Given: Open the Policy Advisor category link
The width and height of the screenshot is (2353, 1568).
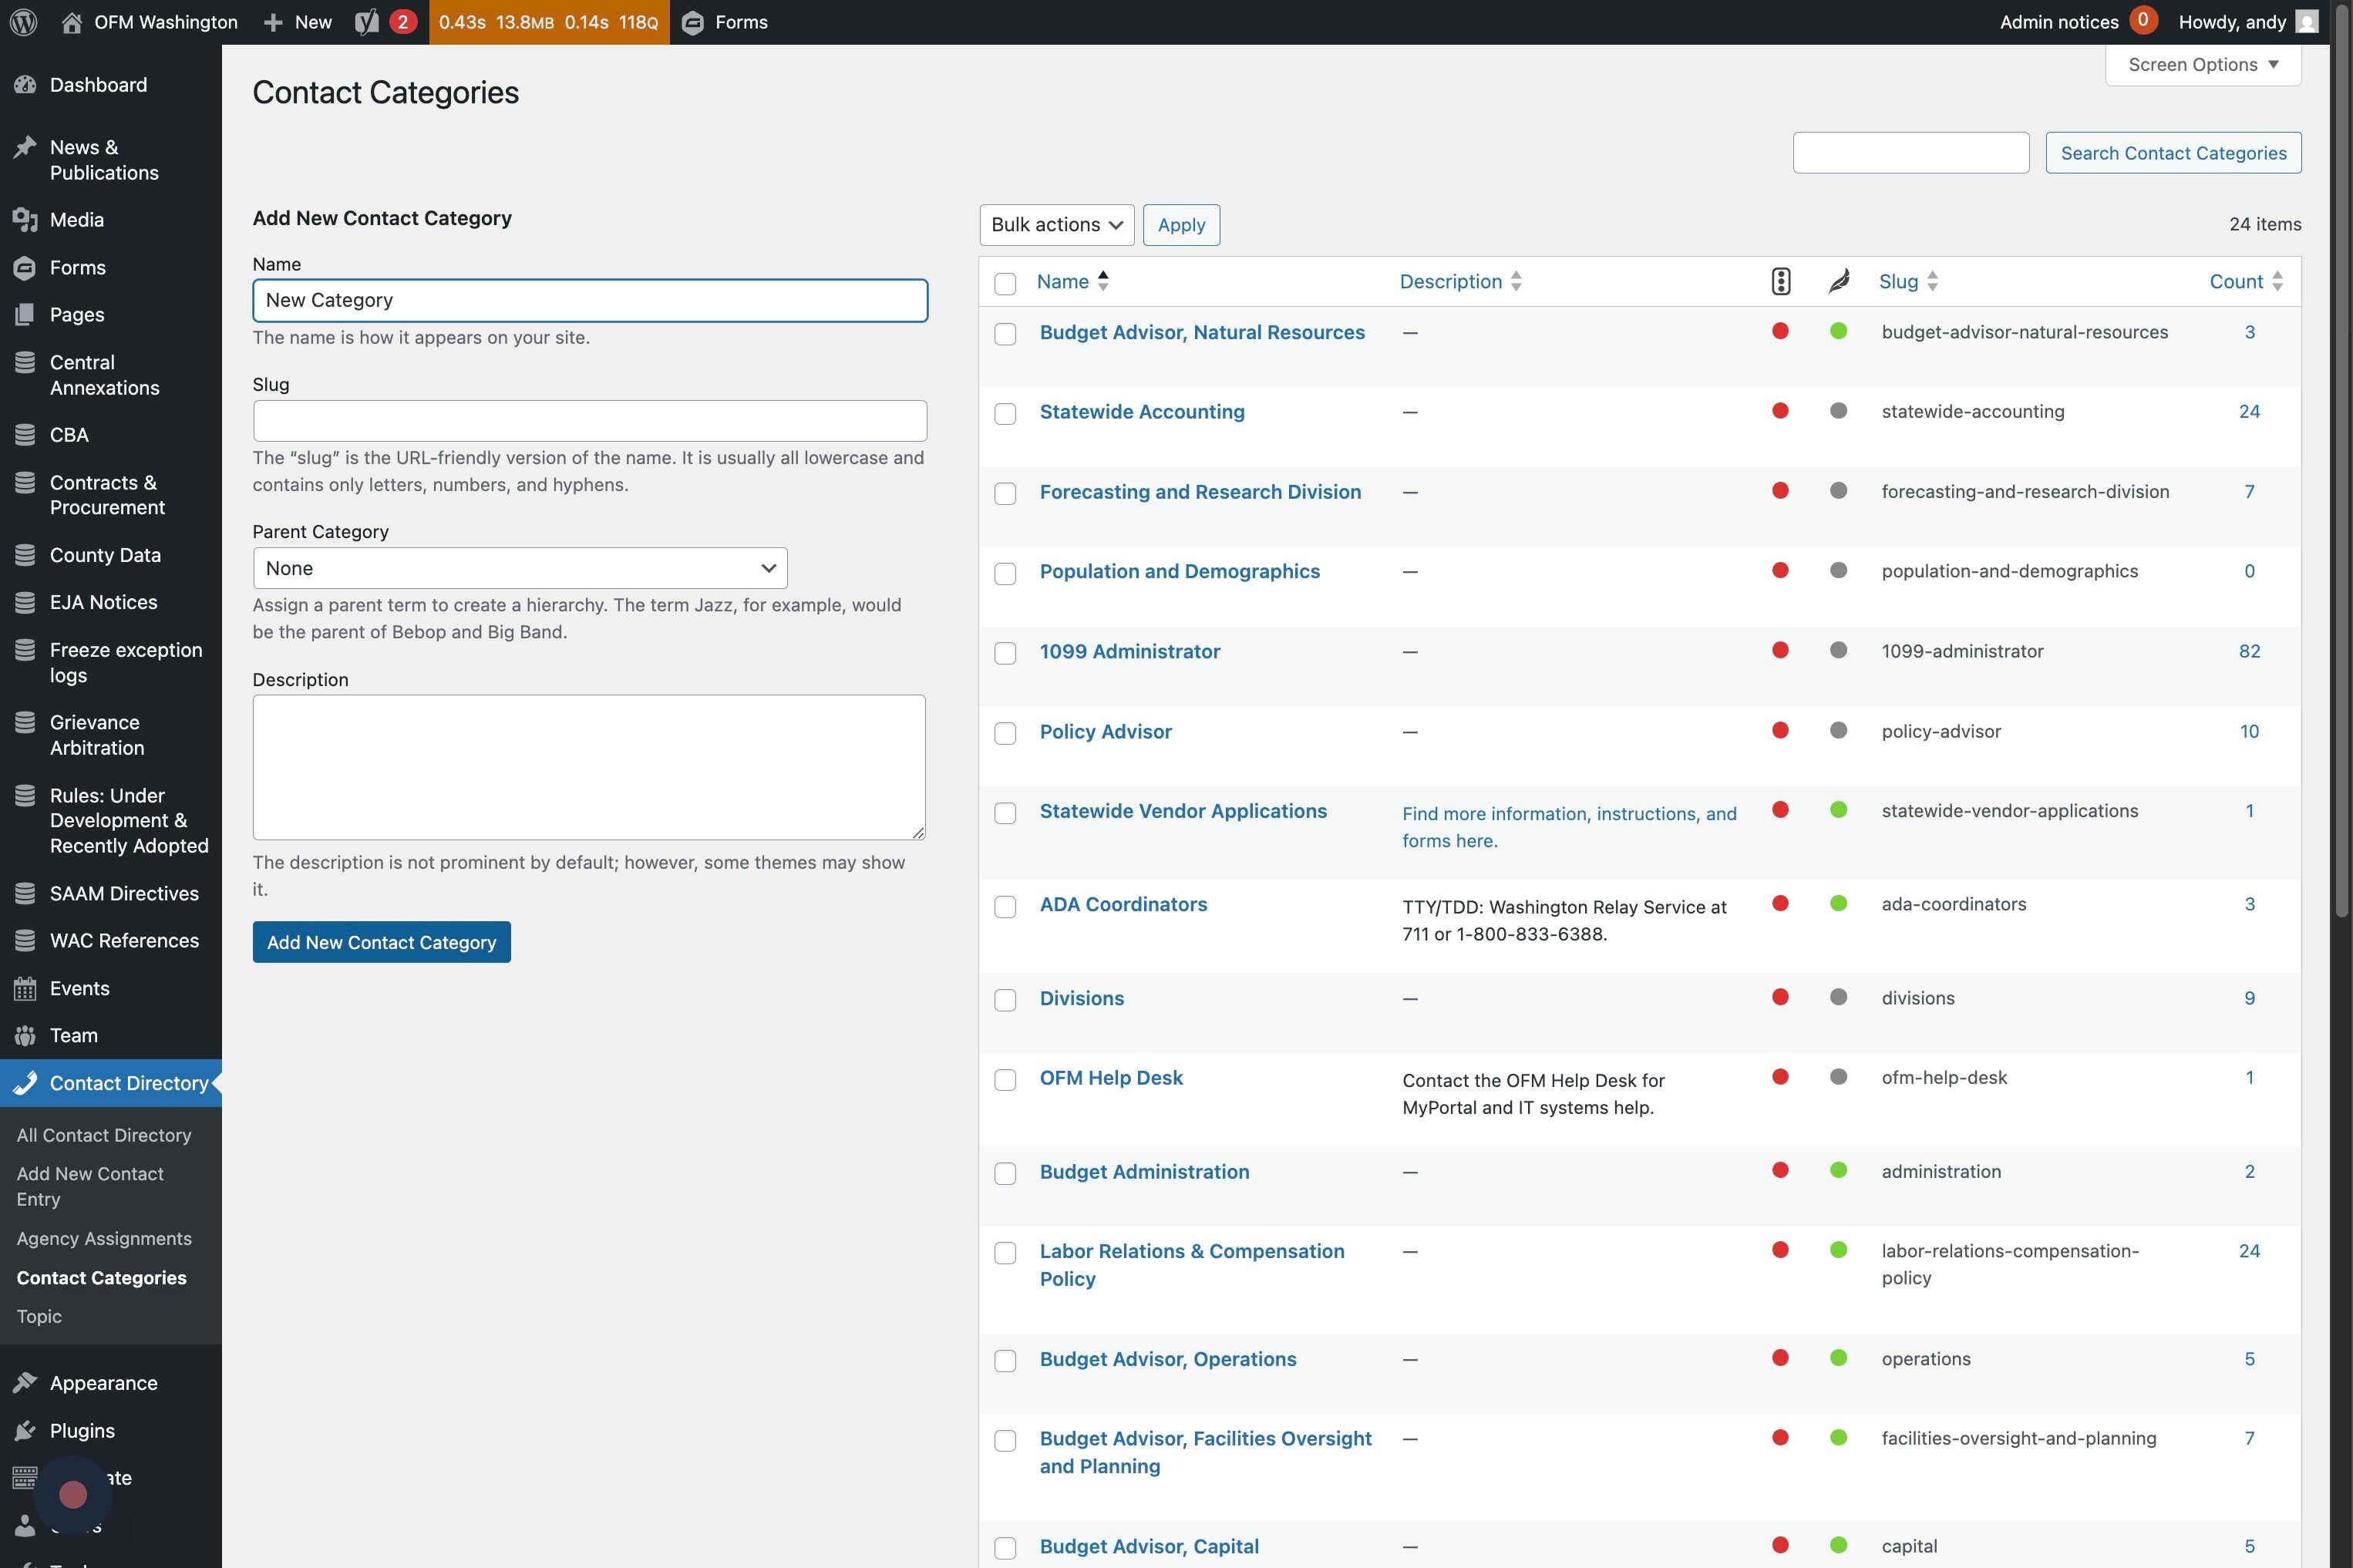Looking at the screenshot, I should 1105,731.
